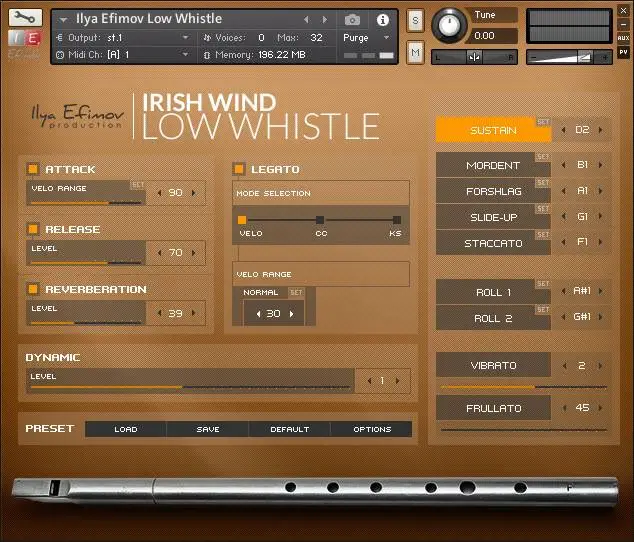
Task: Shift Mordent keyswitch down from B1
Action: [x=564, y=165]
